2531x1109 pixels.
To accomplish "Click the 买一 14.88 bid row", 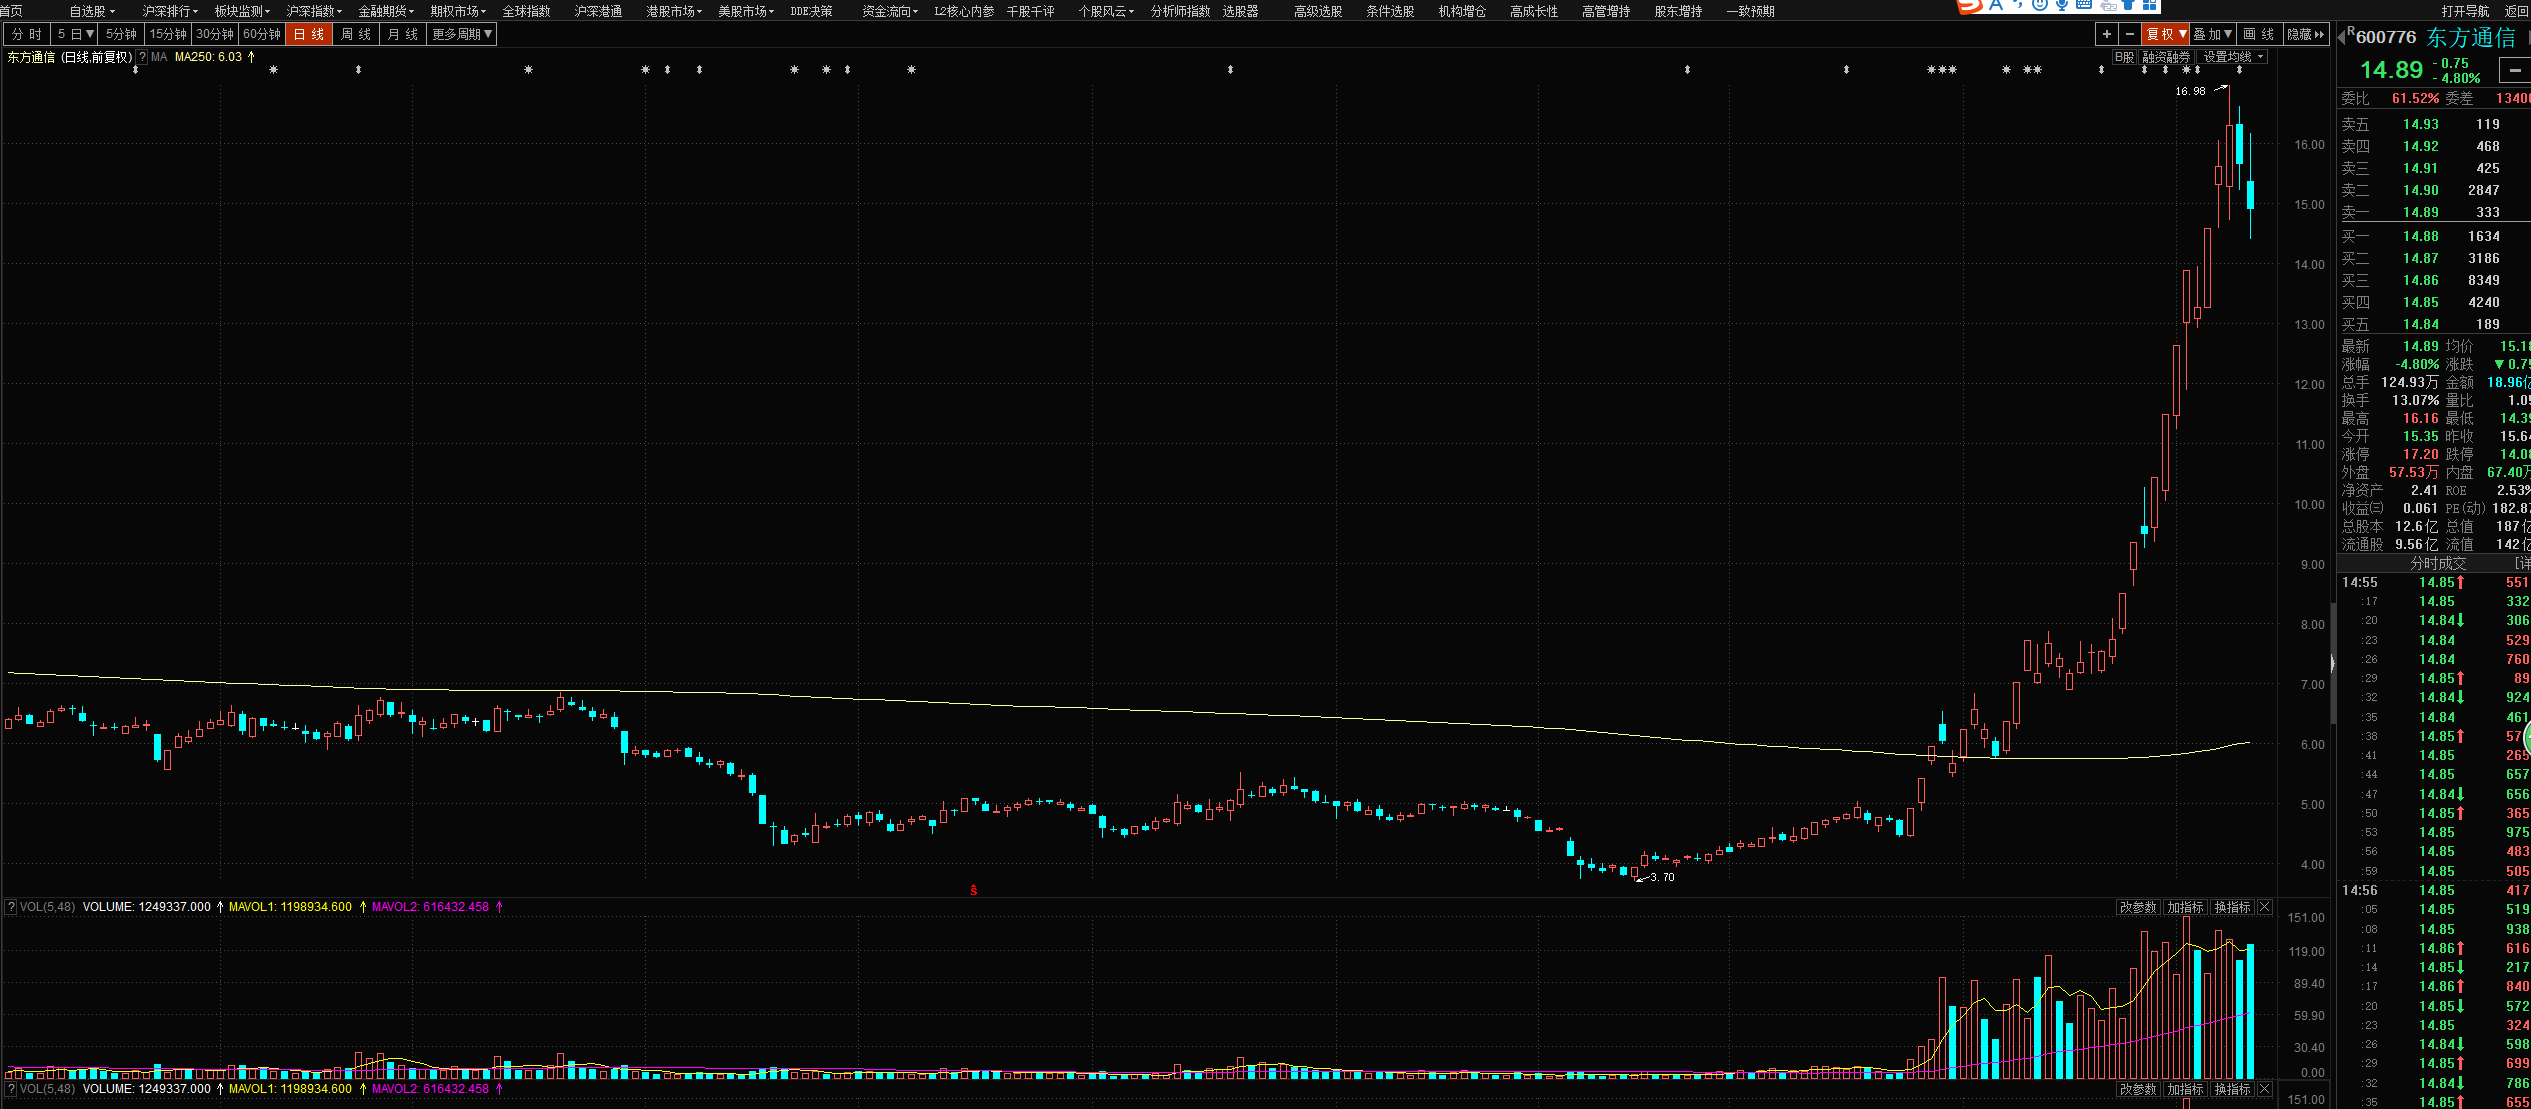I will click(2434, 236).
